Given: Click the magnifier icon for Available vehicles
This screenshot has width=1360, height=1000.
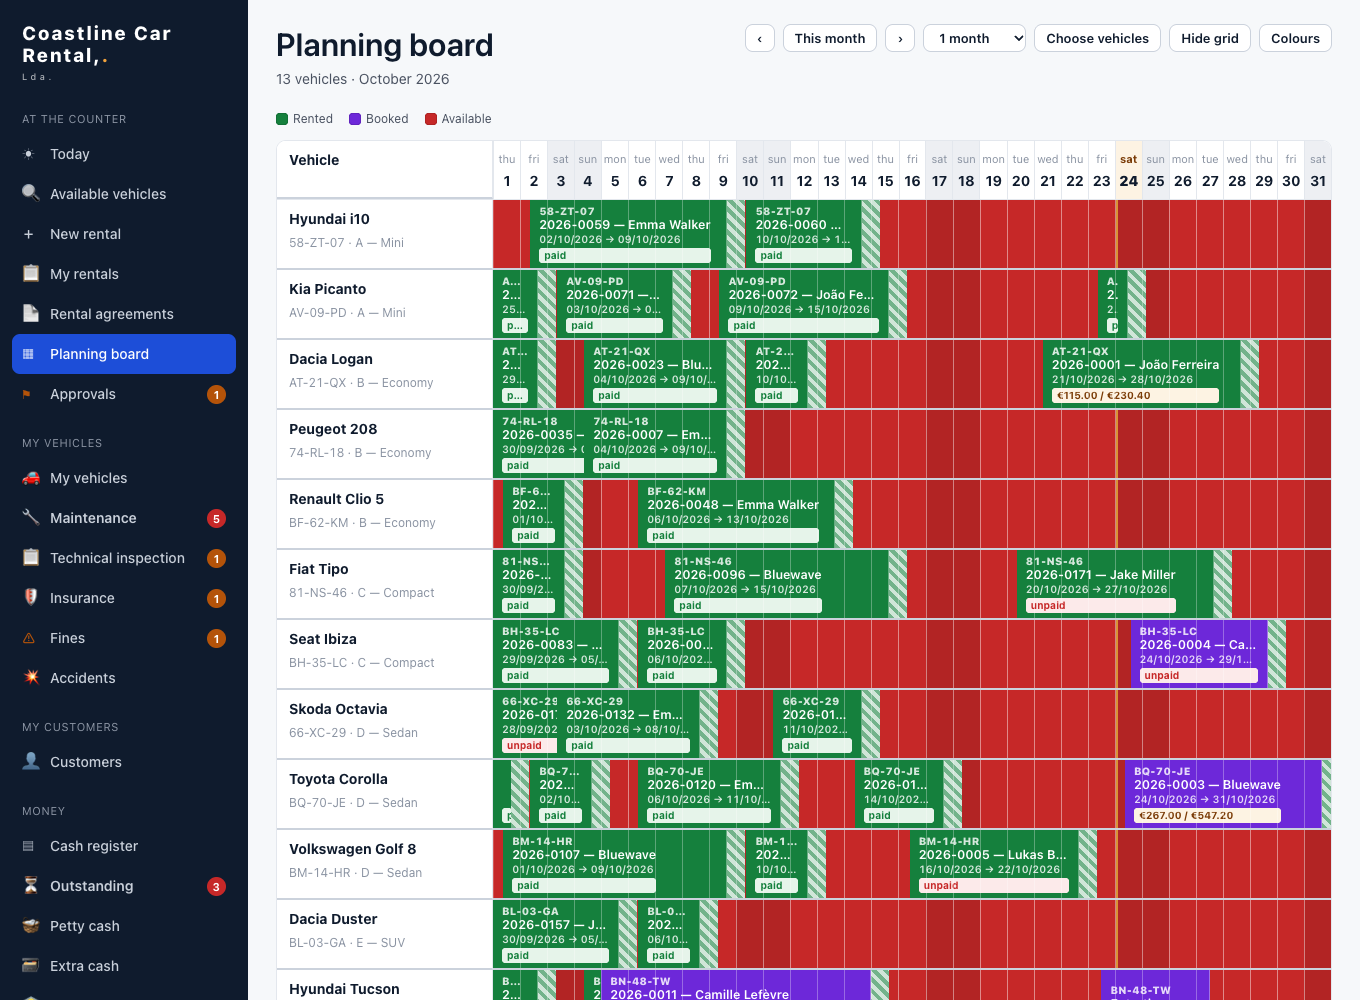Looking at the screenshot, I should click(x=31, y=193).
